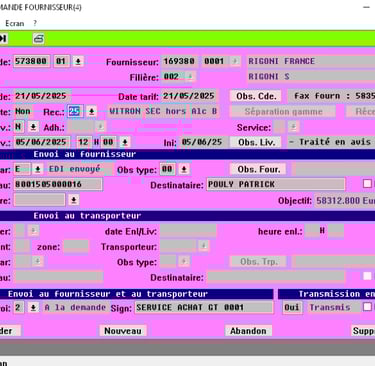
Task: Click the delivery hour field 12
Action: click(84, 142)
